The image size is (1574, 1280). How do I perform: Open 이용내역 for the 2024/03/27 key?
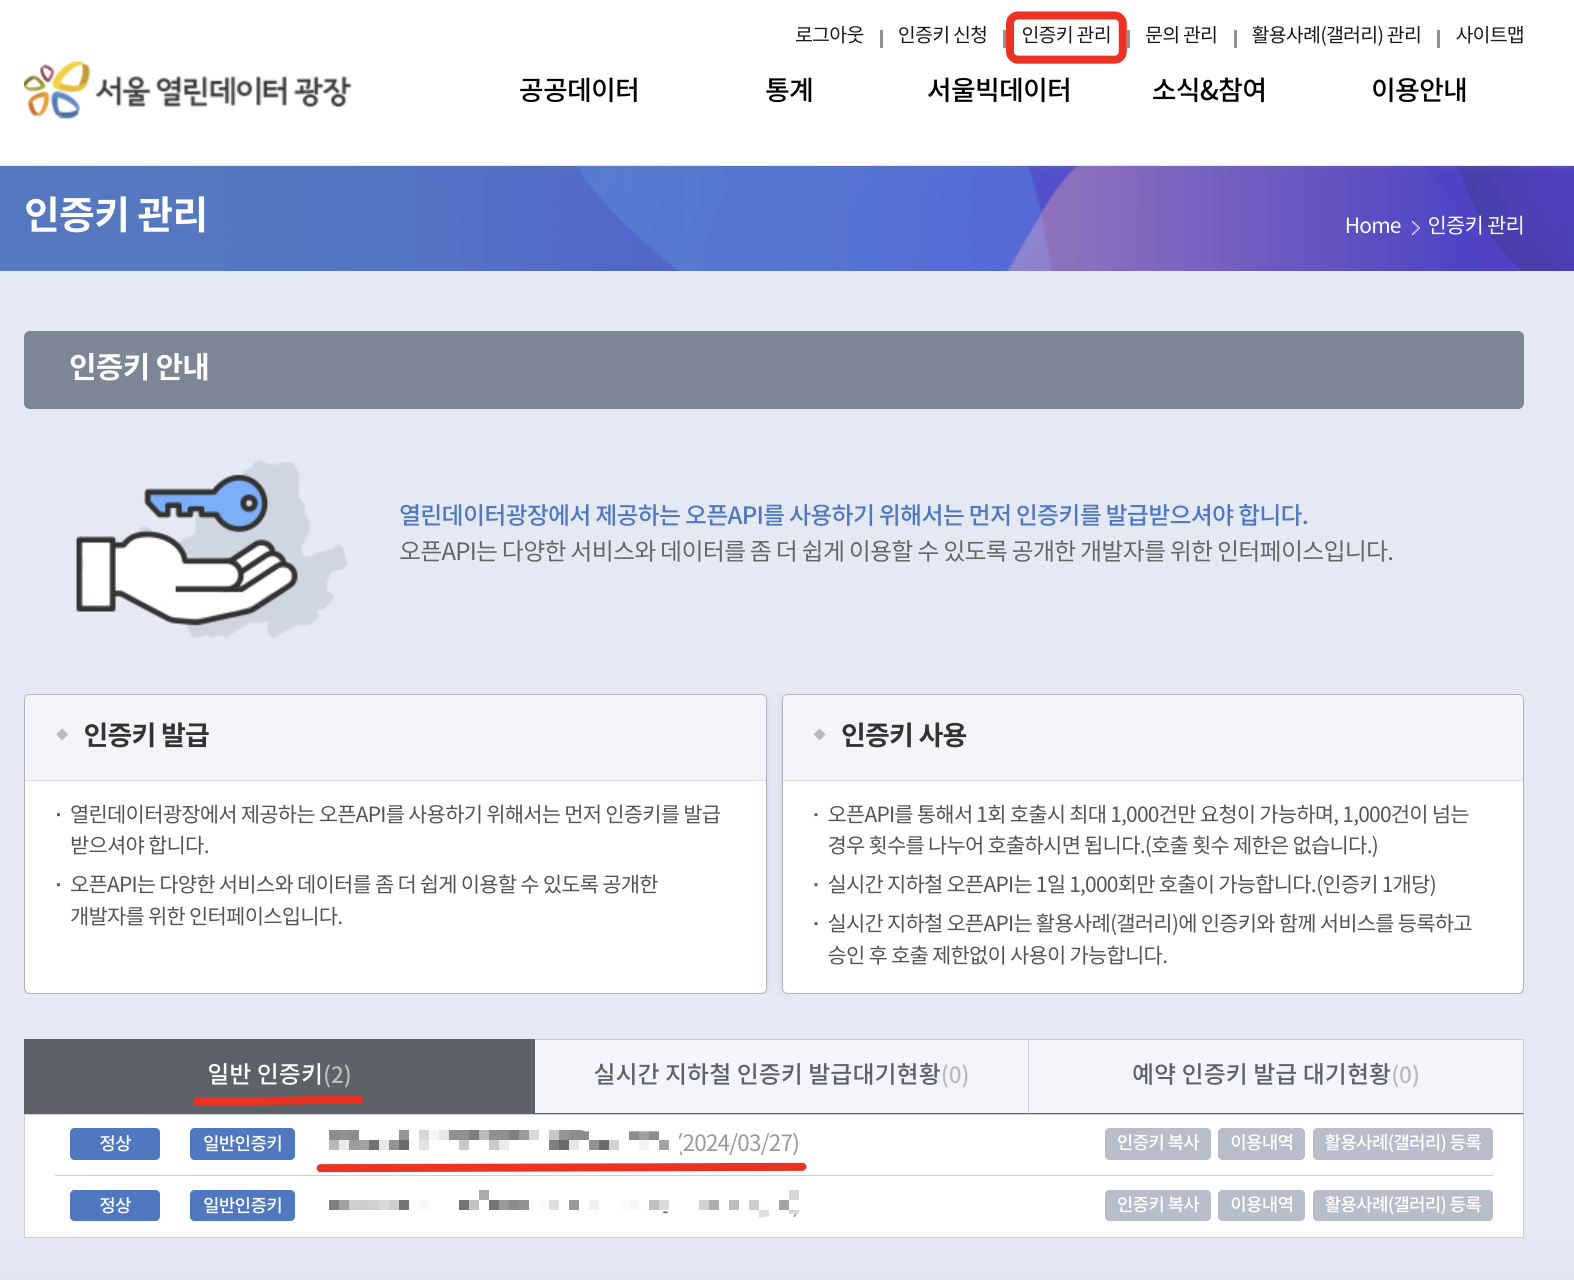(x=1262, y=1143)
